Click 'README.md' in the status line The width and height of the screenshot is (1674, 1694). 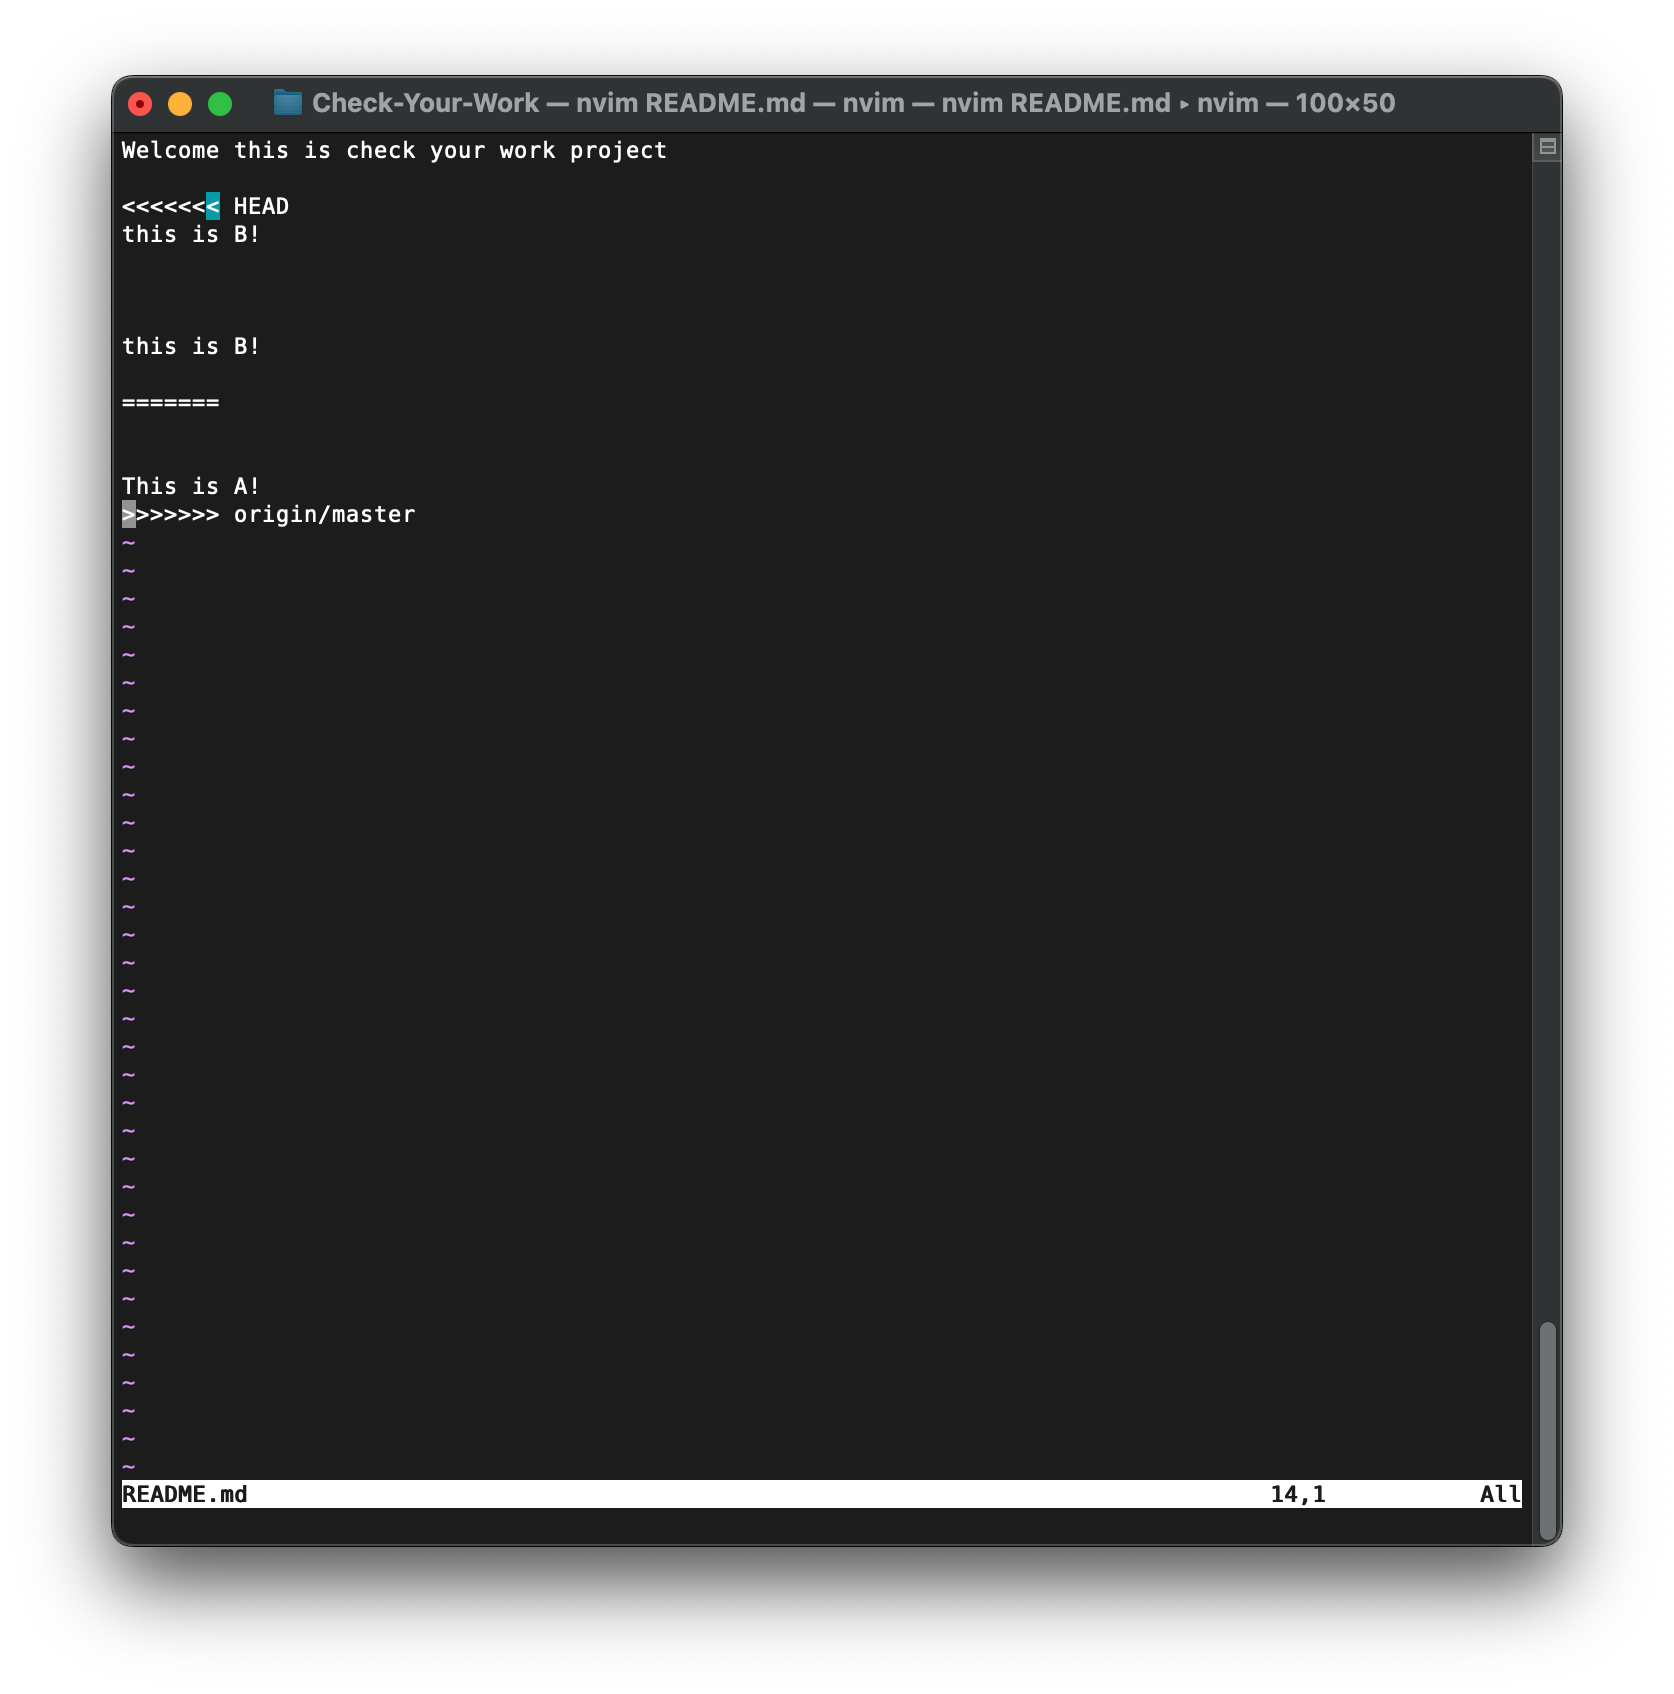tap(185, 1494)
